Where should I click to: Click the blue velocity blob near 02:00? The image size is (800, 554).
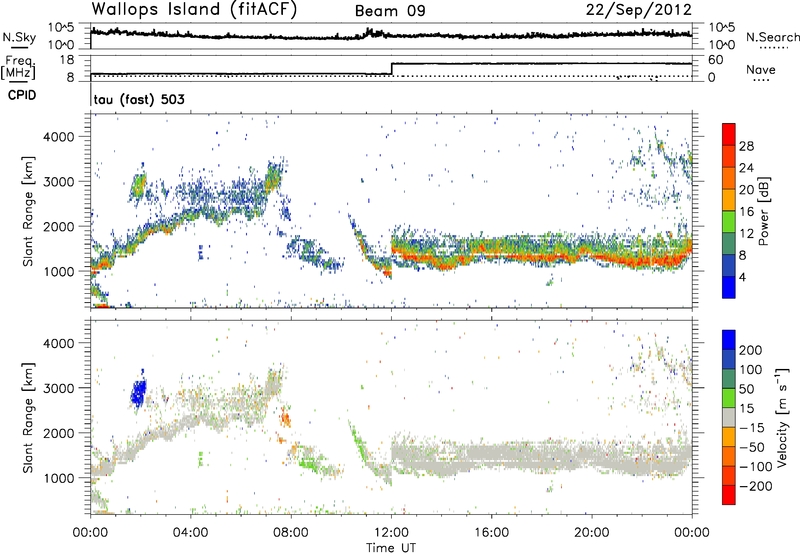[x=138, y=392]
